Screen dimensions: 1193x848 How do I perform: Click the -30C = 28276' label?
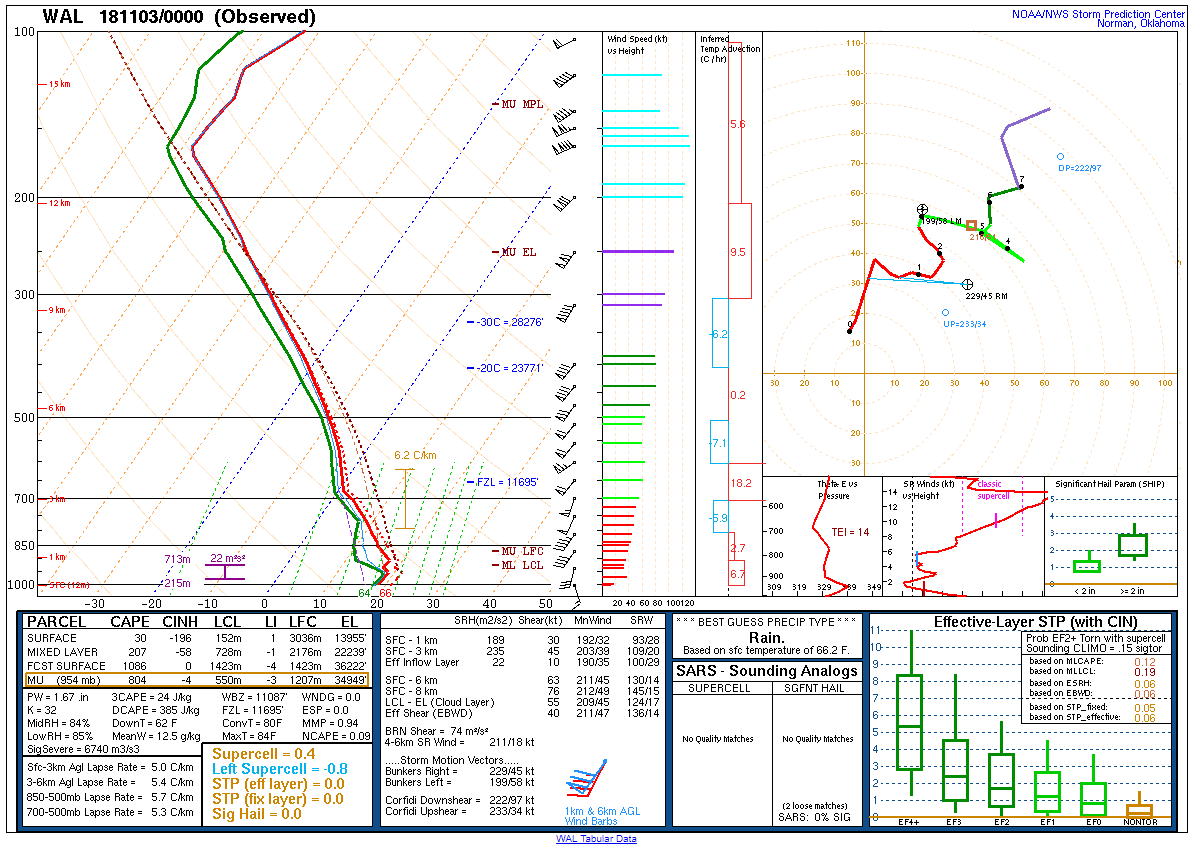pyautogui.click(x=511, y=322)
